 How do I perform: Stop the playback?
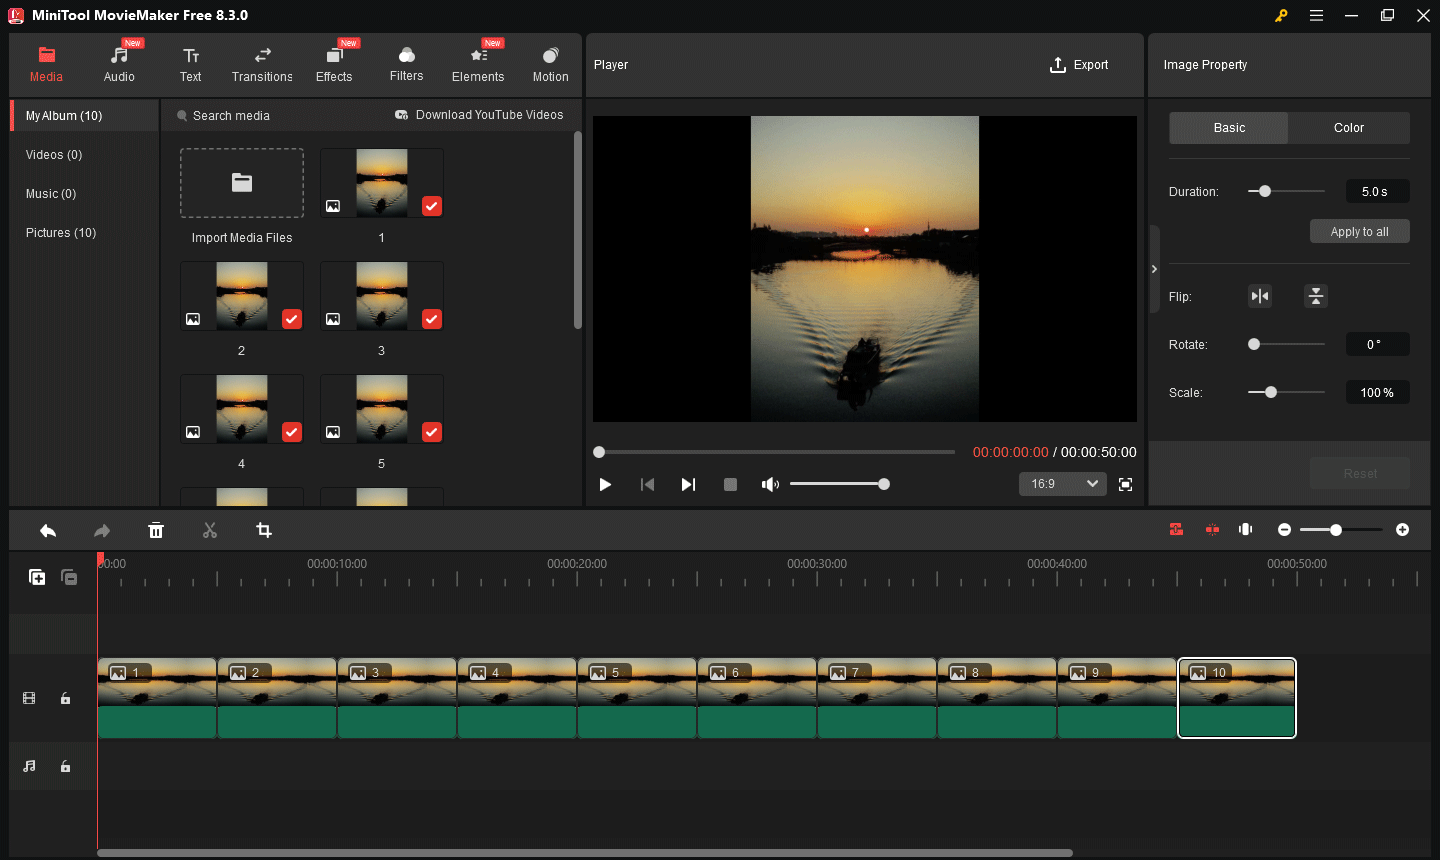pos(730,484)
